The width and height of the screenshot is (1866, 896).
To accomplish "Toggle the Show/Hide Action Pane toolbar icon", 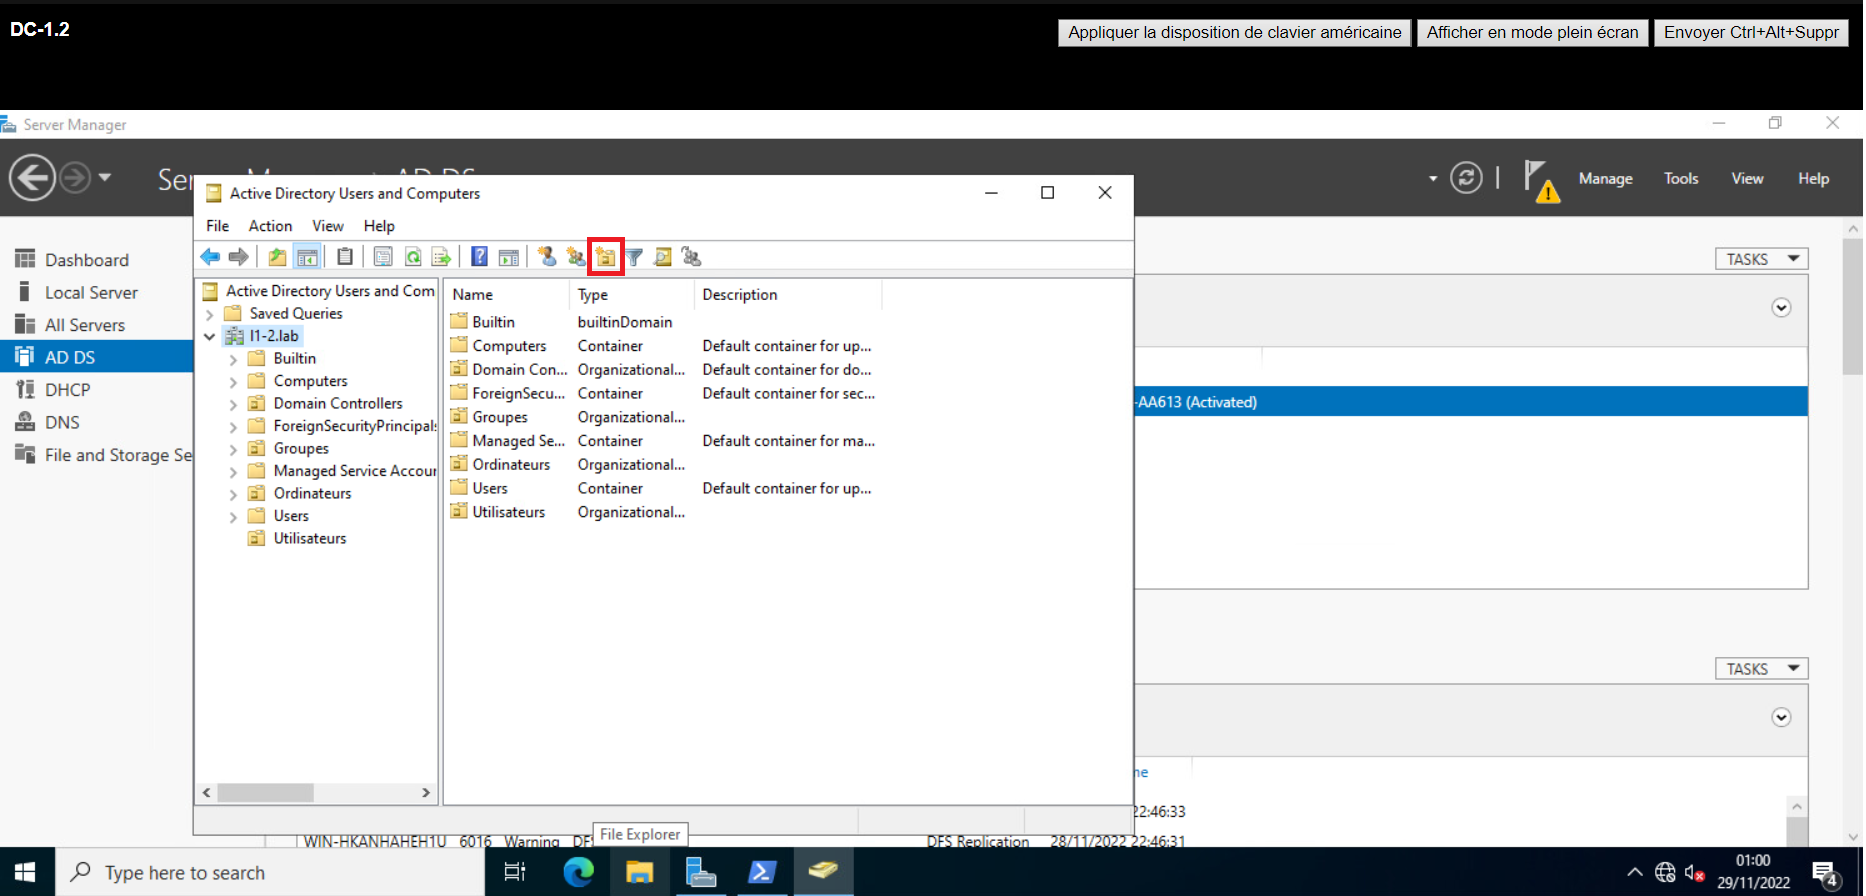I will coord(509,257).
